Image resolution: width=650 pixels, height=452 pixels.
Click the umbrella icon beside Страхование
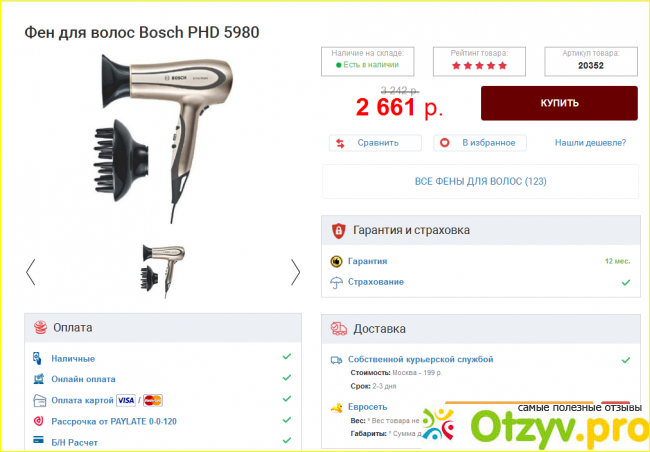coord(336,282)
